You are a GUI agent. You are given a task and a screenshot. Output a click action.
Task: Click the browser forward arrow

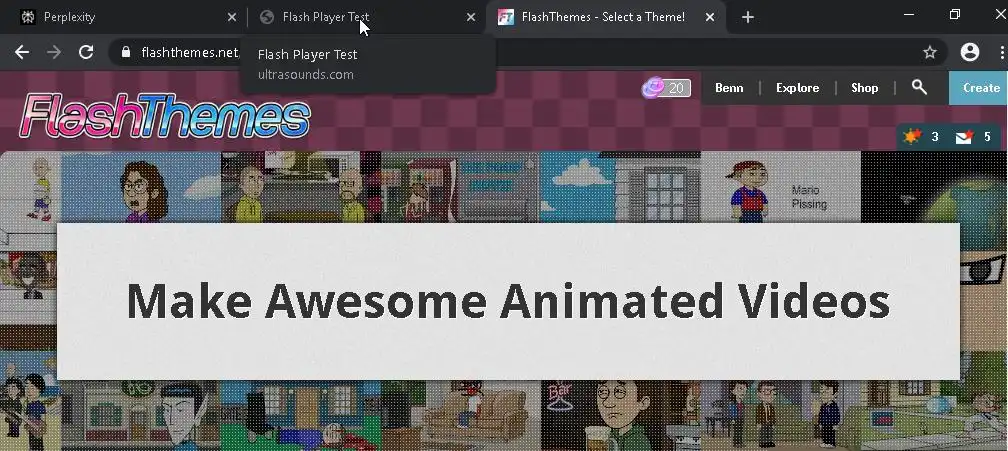click(x=54, y=53)
